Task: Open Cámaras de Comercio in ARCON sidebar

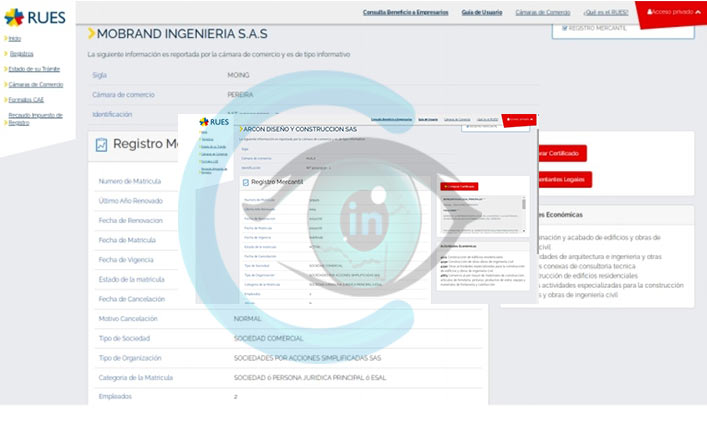Action: point(214,154)
